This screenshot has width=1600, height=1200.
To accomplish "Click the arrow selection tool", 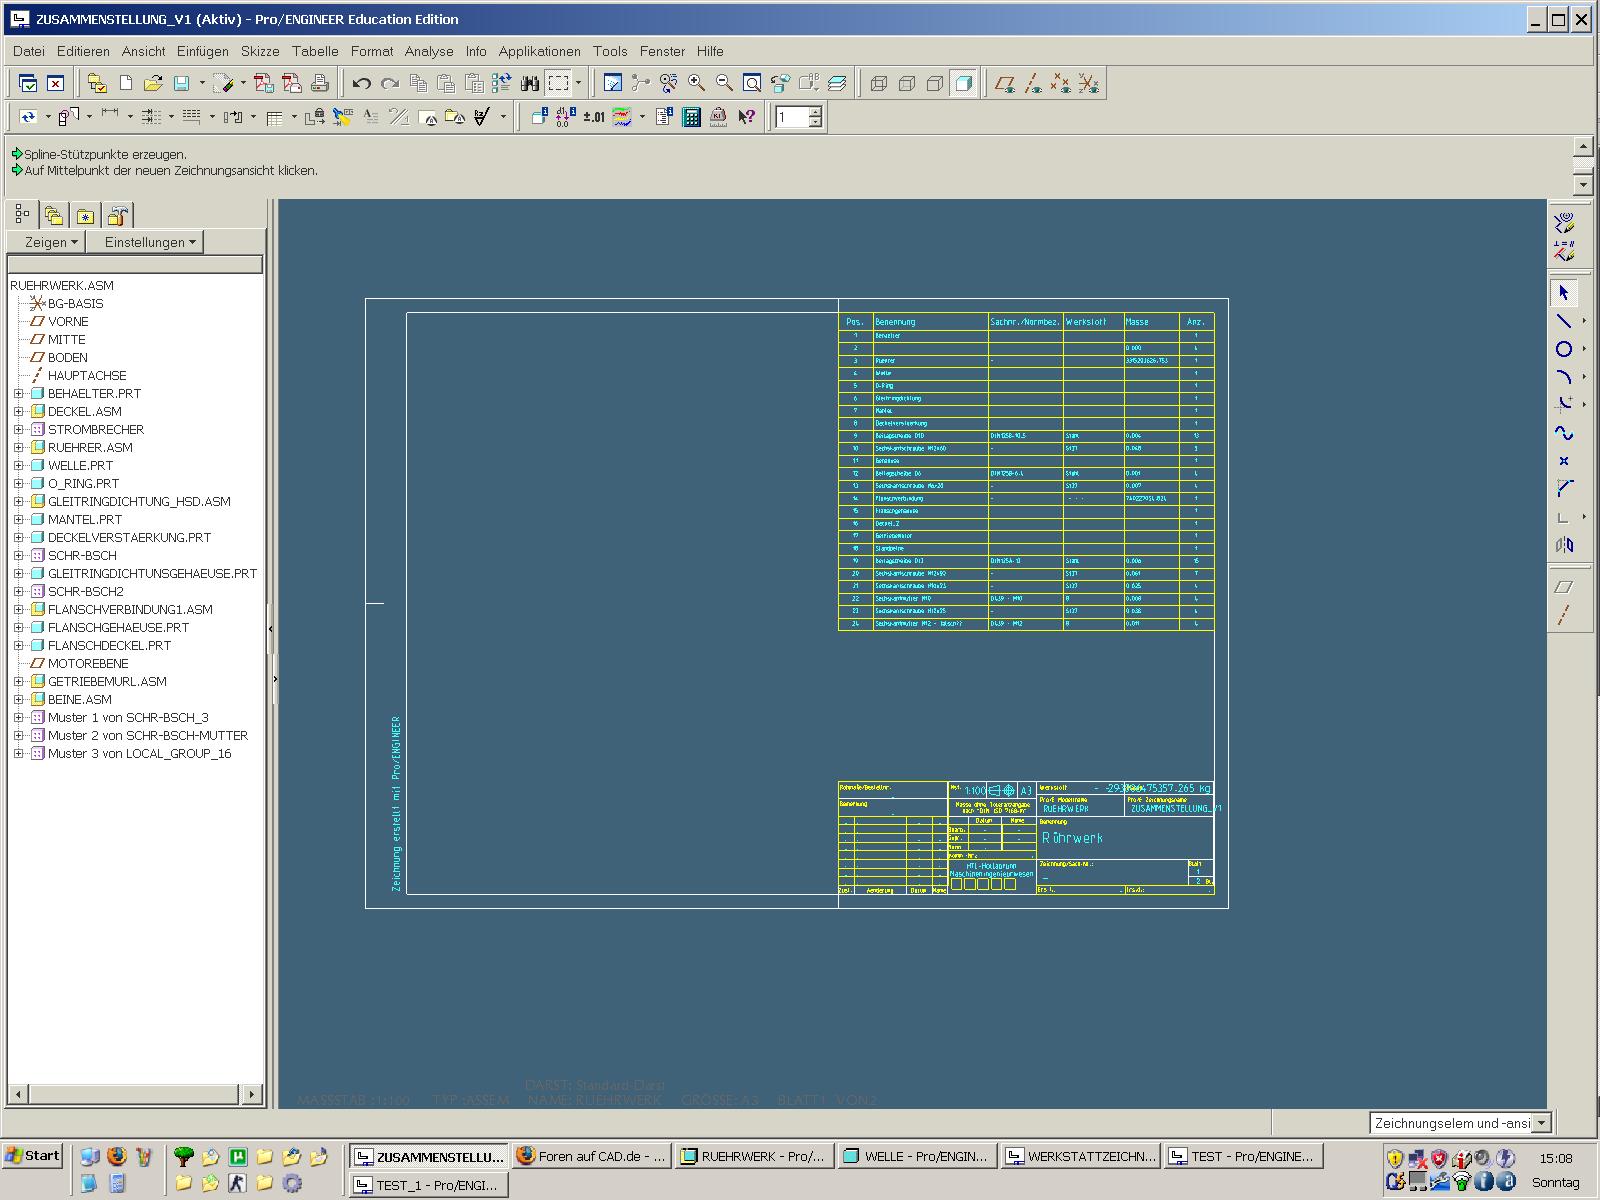I will click(1564, 293).
